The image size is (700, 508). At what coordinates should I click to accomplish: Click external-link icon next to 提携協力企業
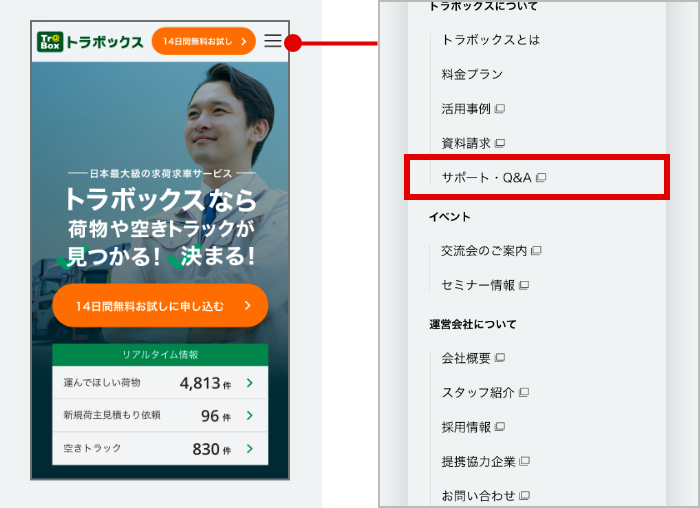(x=525, y=461)
